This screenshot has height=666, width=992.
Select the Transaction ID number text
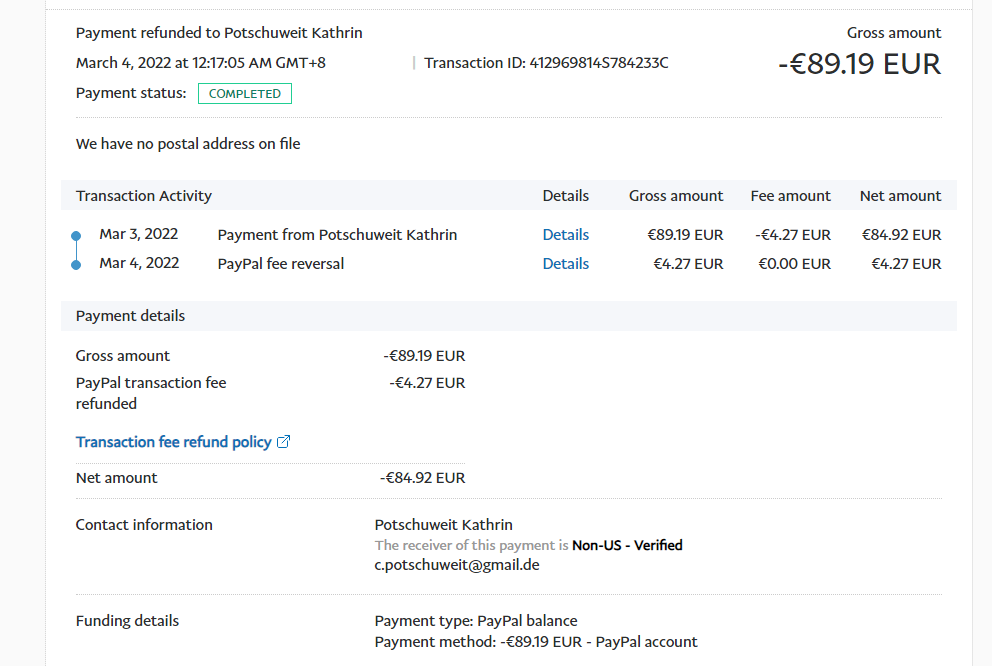point(598,63)
